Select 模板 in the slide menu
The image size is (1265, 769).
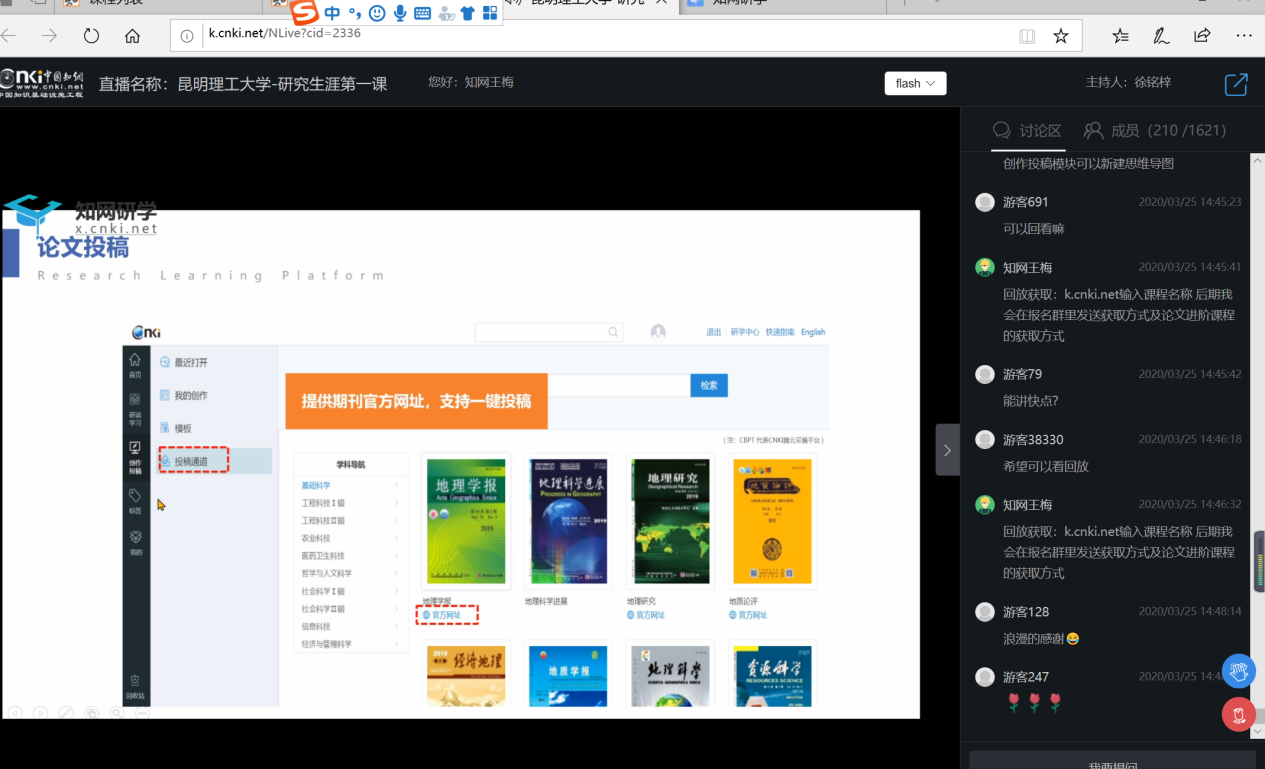tap(176, 428)
